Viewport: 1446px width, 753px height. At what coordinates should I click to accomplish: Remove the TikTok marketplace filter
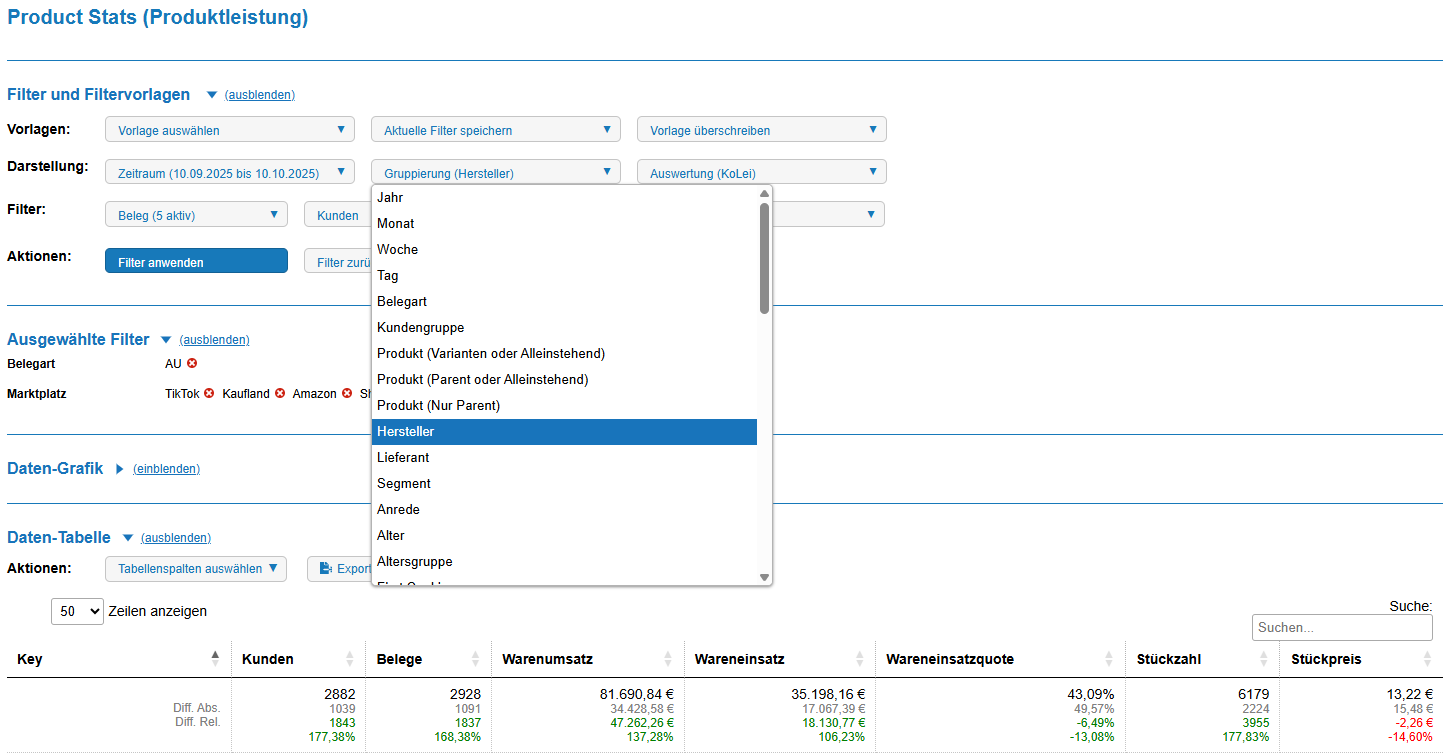209,394
